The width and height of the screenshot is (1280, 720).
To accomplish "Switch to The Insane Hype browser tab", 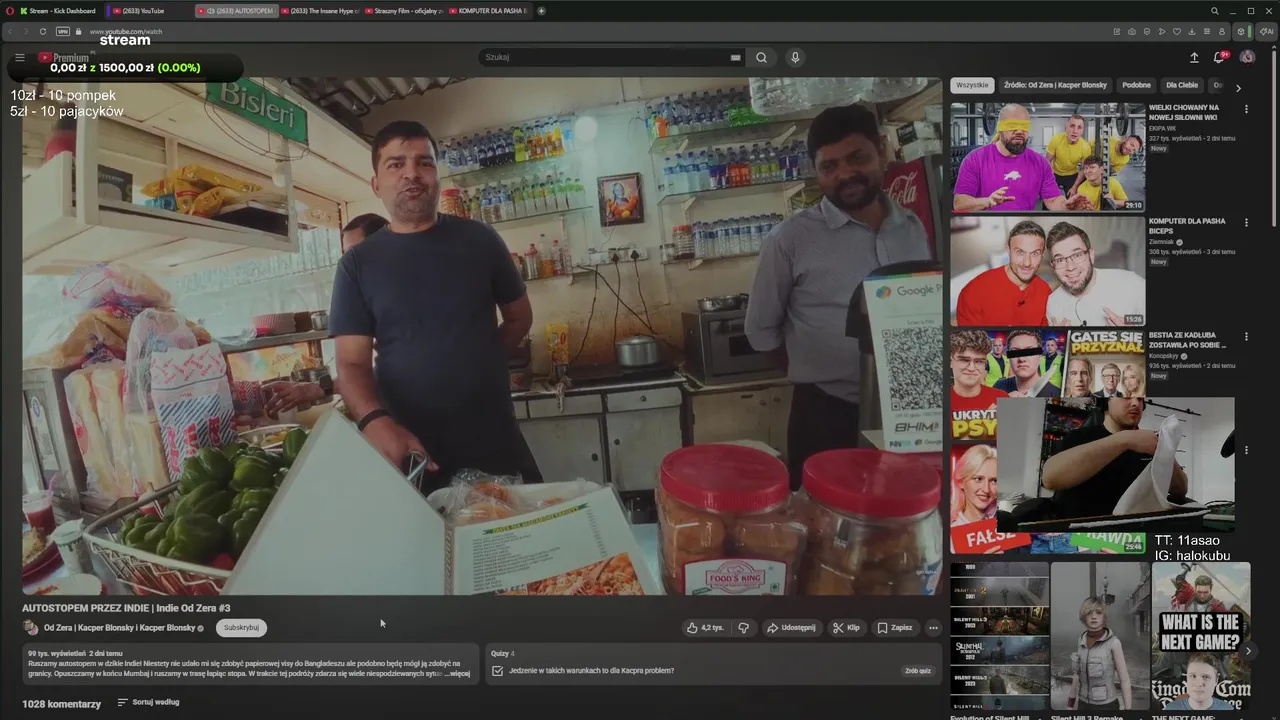I will pyautogui.click(x=320, y=11).
